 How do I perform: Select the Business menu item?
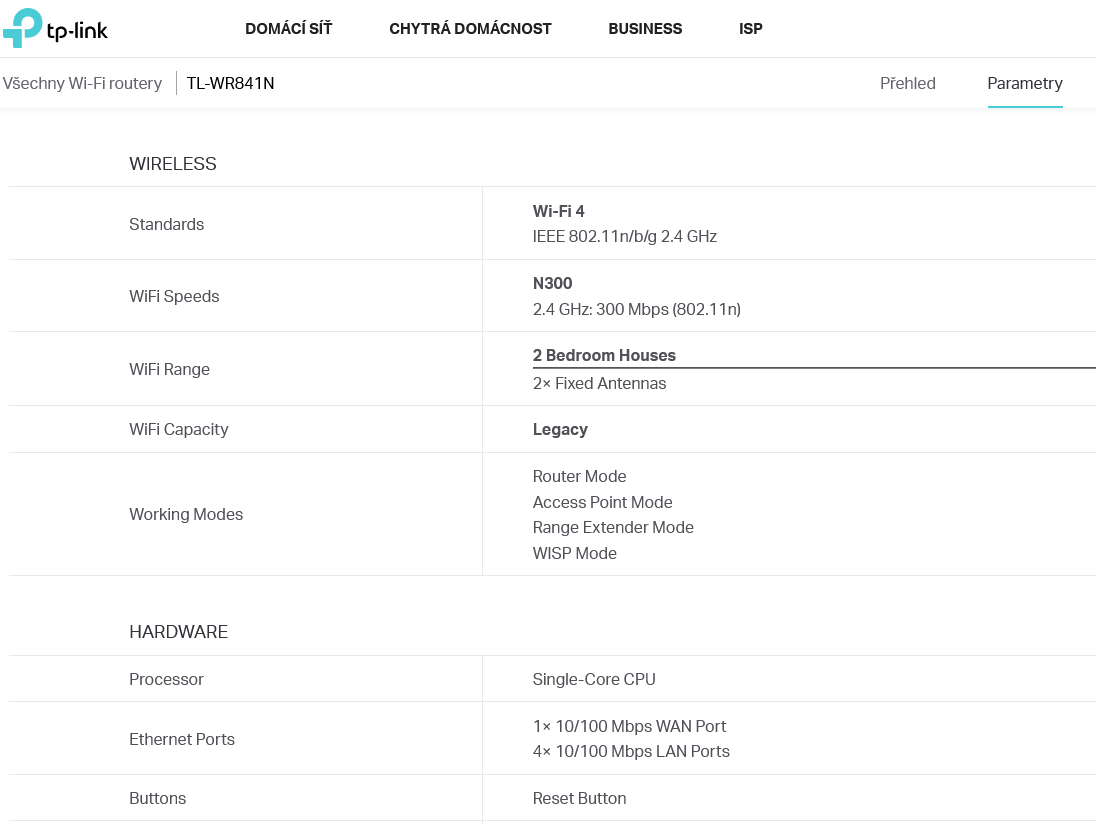coord(645,29)
